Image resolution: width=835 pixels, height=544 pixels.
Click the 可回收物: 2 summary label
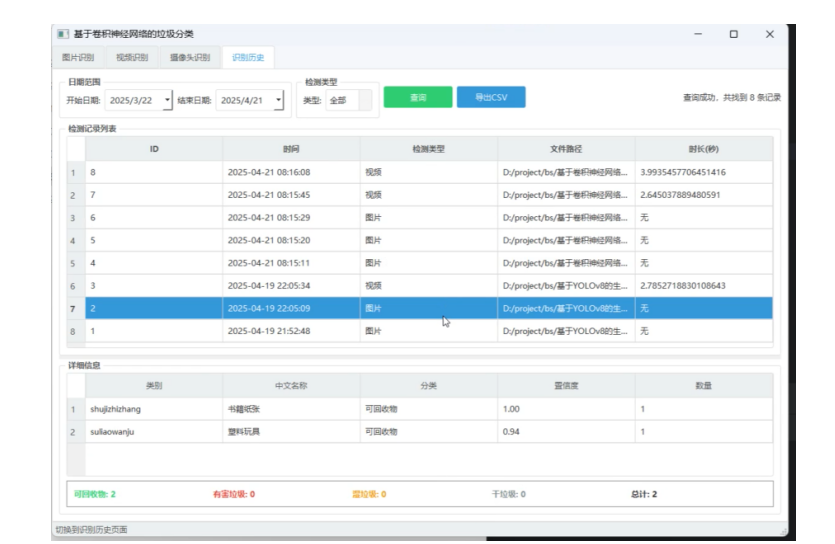tap(95, 494)
